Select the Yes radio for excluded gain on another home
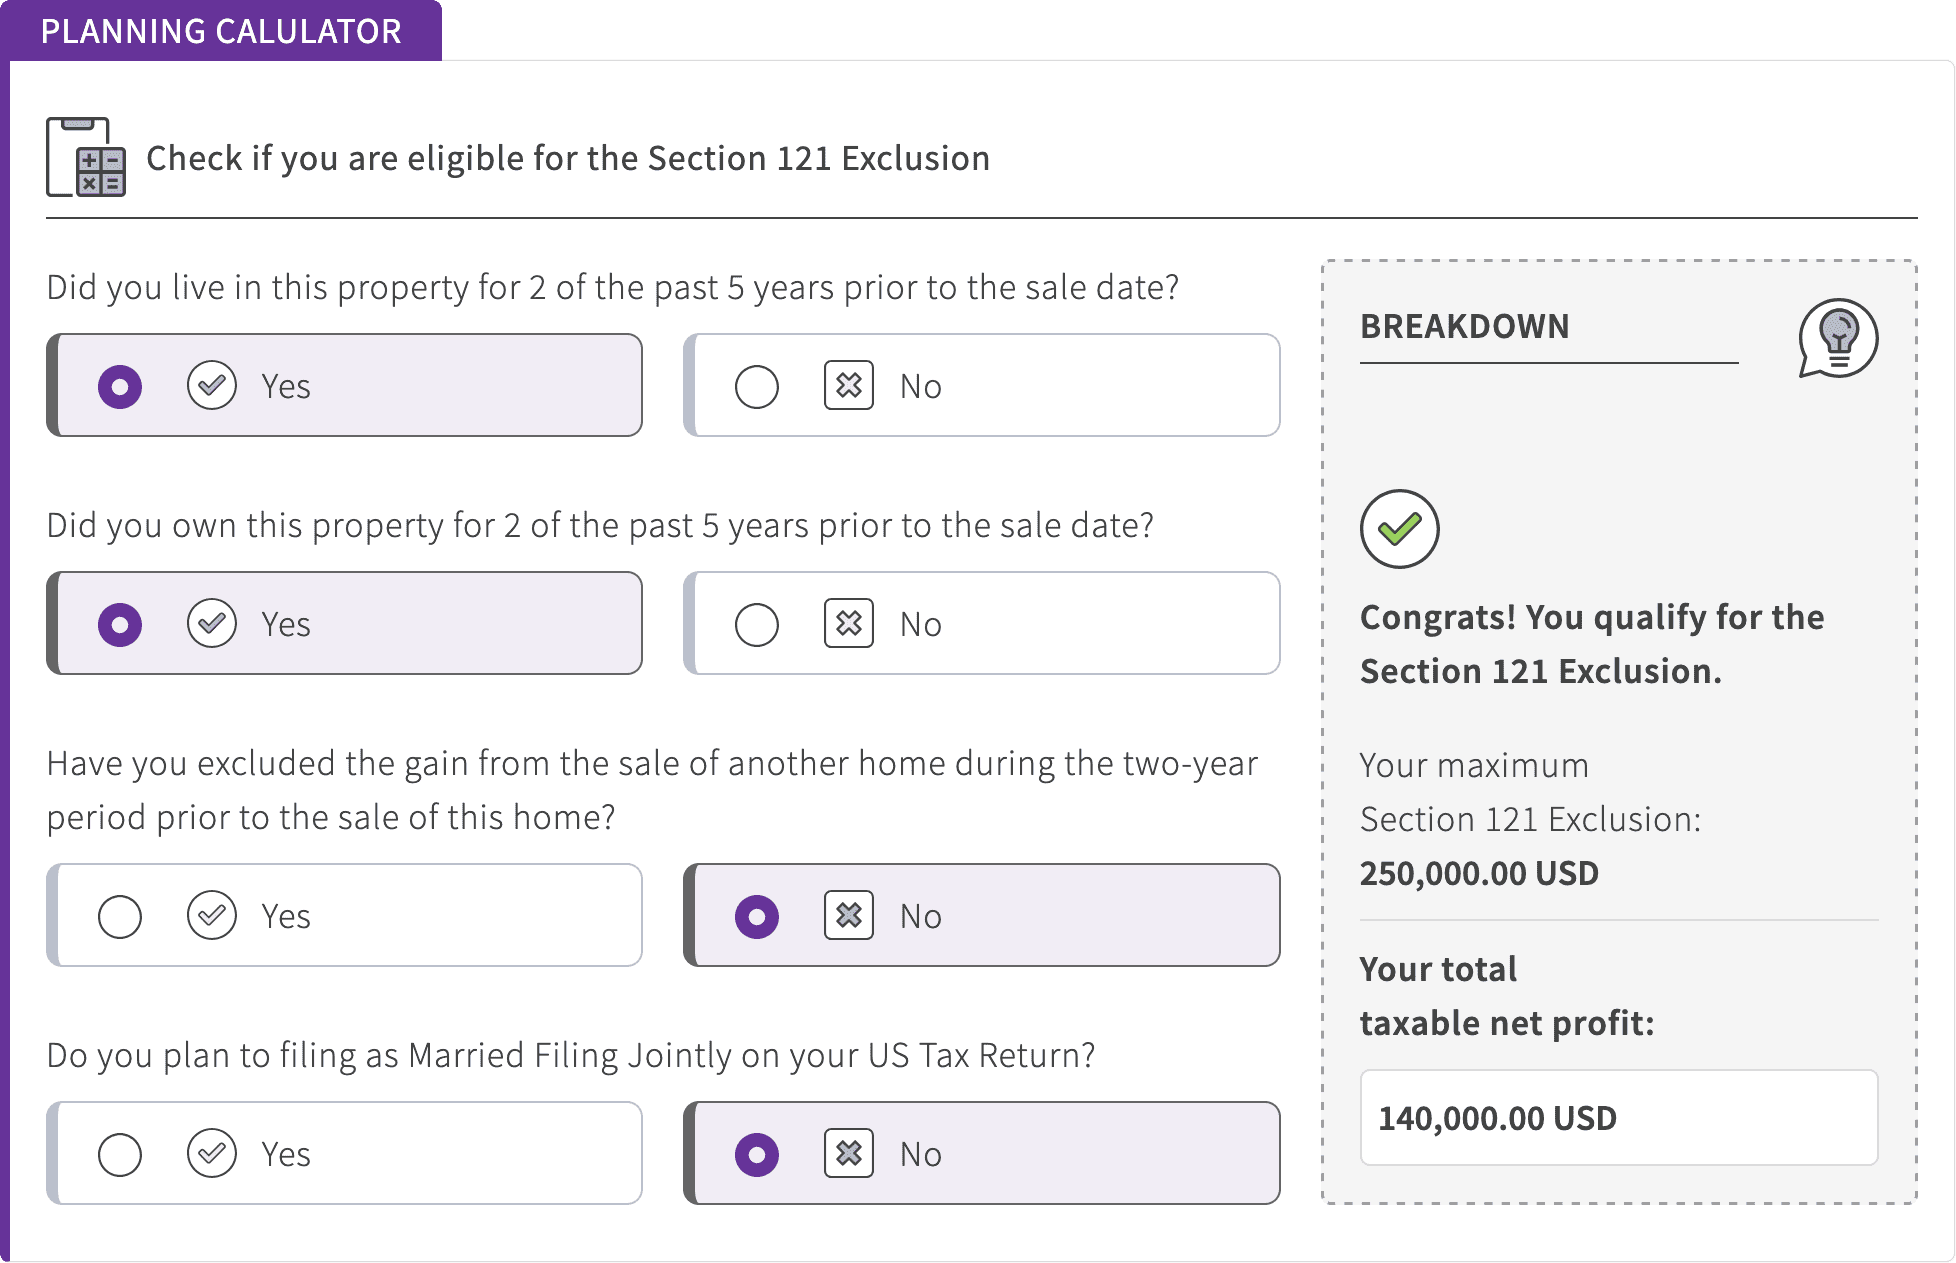1956x1263 pixels. (x=120, y=917)
